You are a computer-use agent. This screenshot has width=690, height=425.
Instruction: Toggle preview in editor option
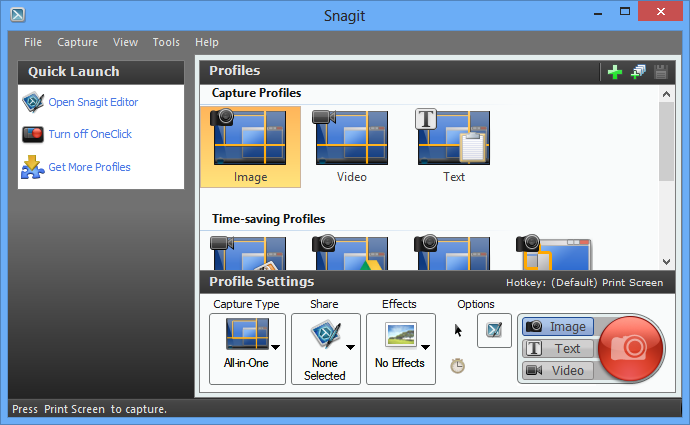494,330
